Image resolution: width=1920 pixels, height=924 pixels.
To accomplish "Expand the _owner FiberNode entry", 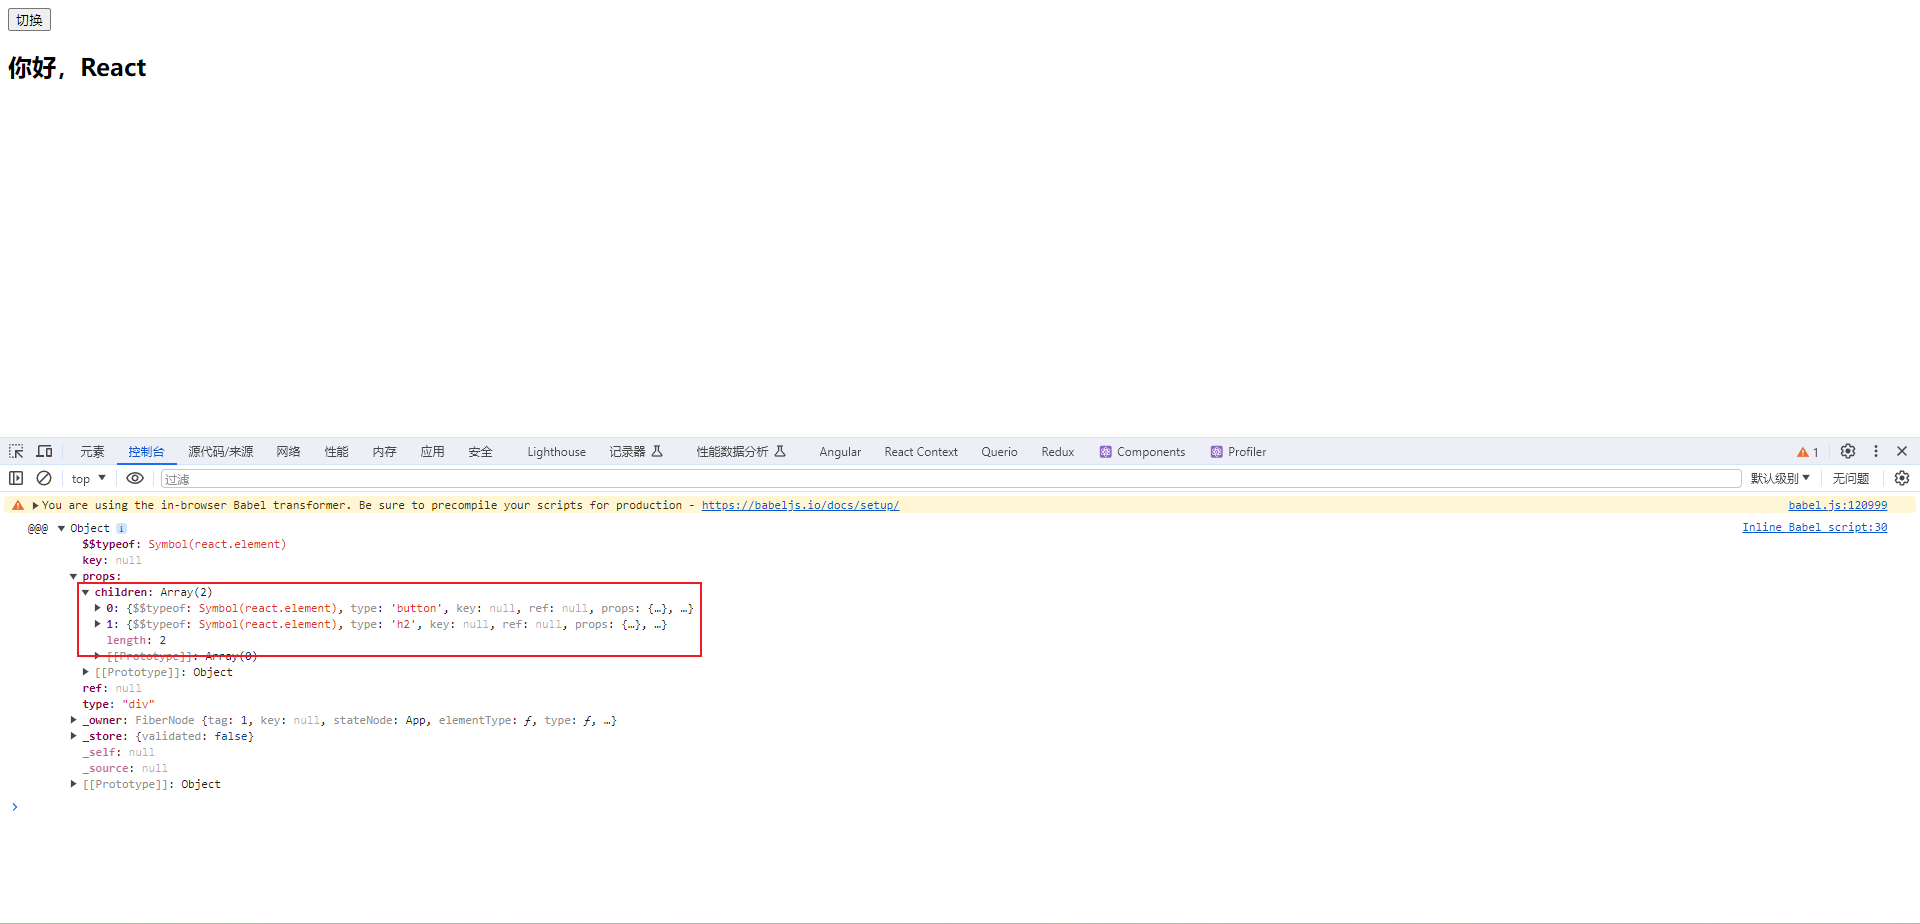I will (74, 720).
